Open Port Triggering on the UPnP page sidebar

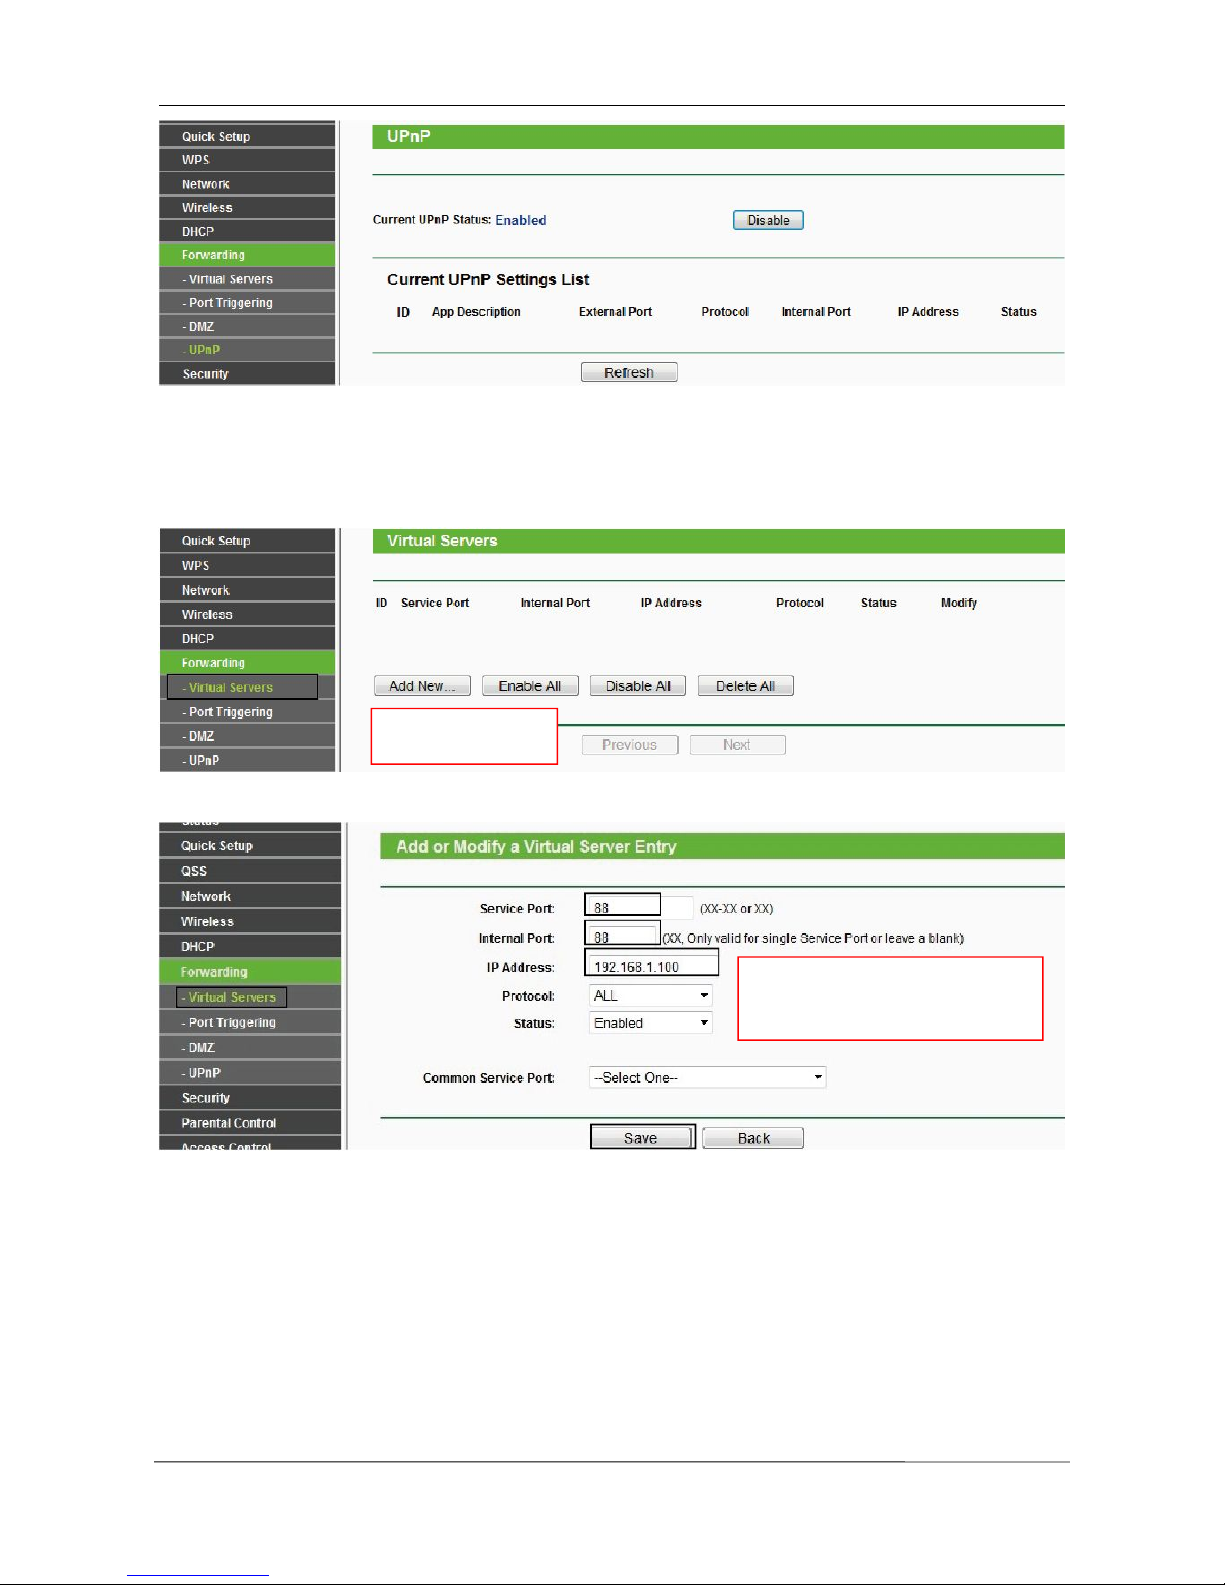(x=247, y=303)
